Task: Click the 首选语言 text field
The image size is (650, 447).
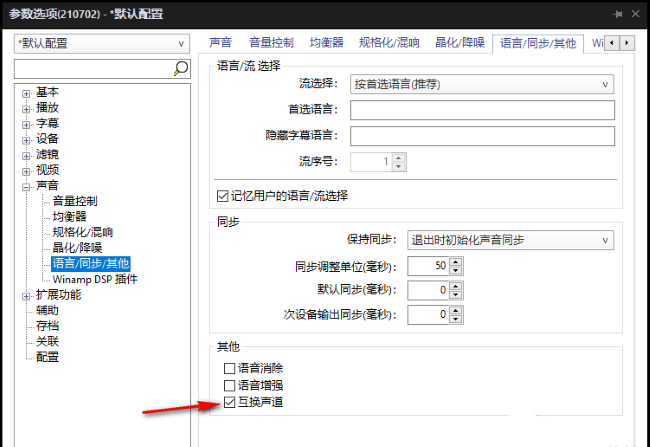Action: [x=482, y=110]
